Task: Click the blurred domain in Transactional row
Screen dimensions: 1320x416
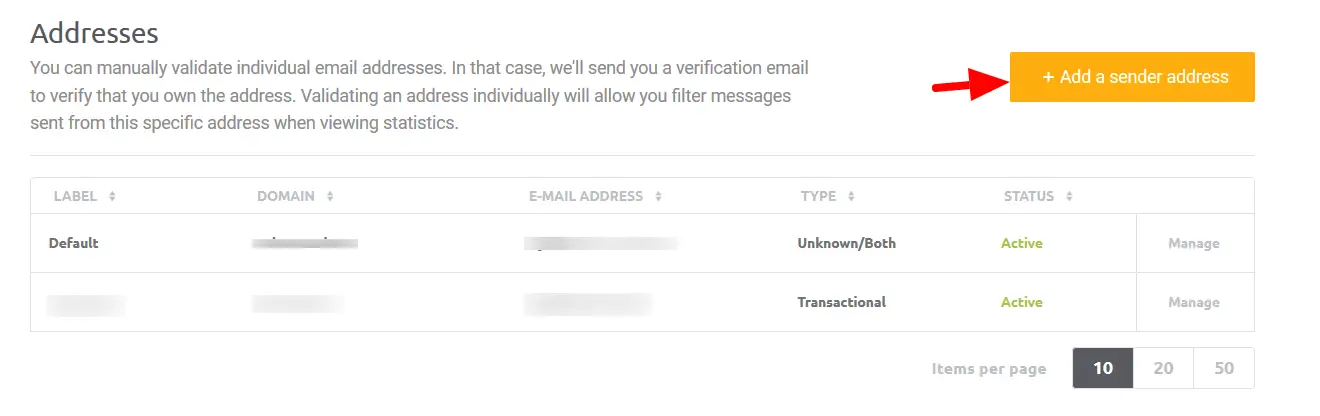Action: (298, 302)
